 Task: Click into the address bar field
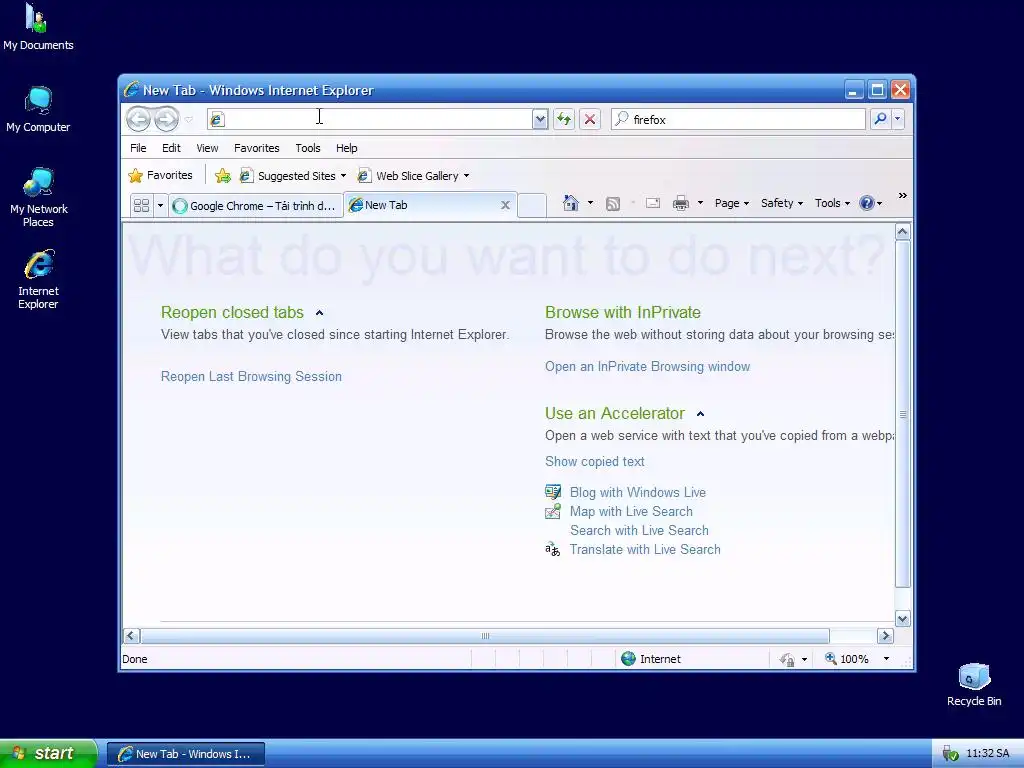370,119
